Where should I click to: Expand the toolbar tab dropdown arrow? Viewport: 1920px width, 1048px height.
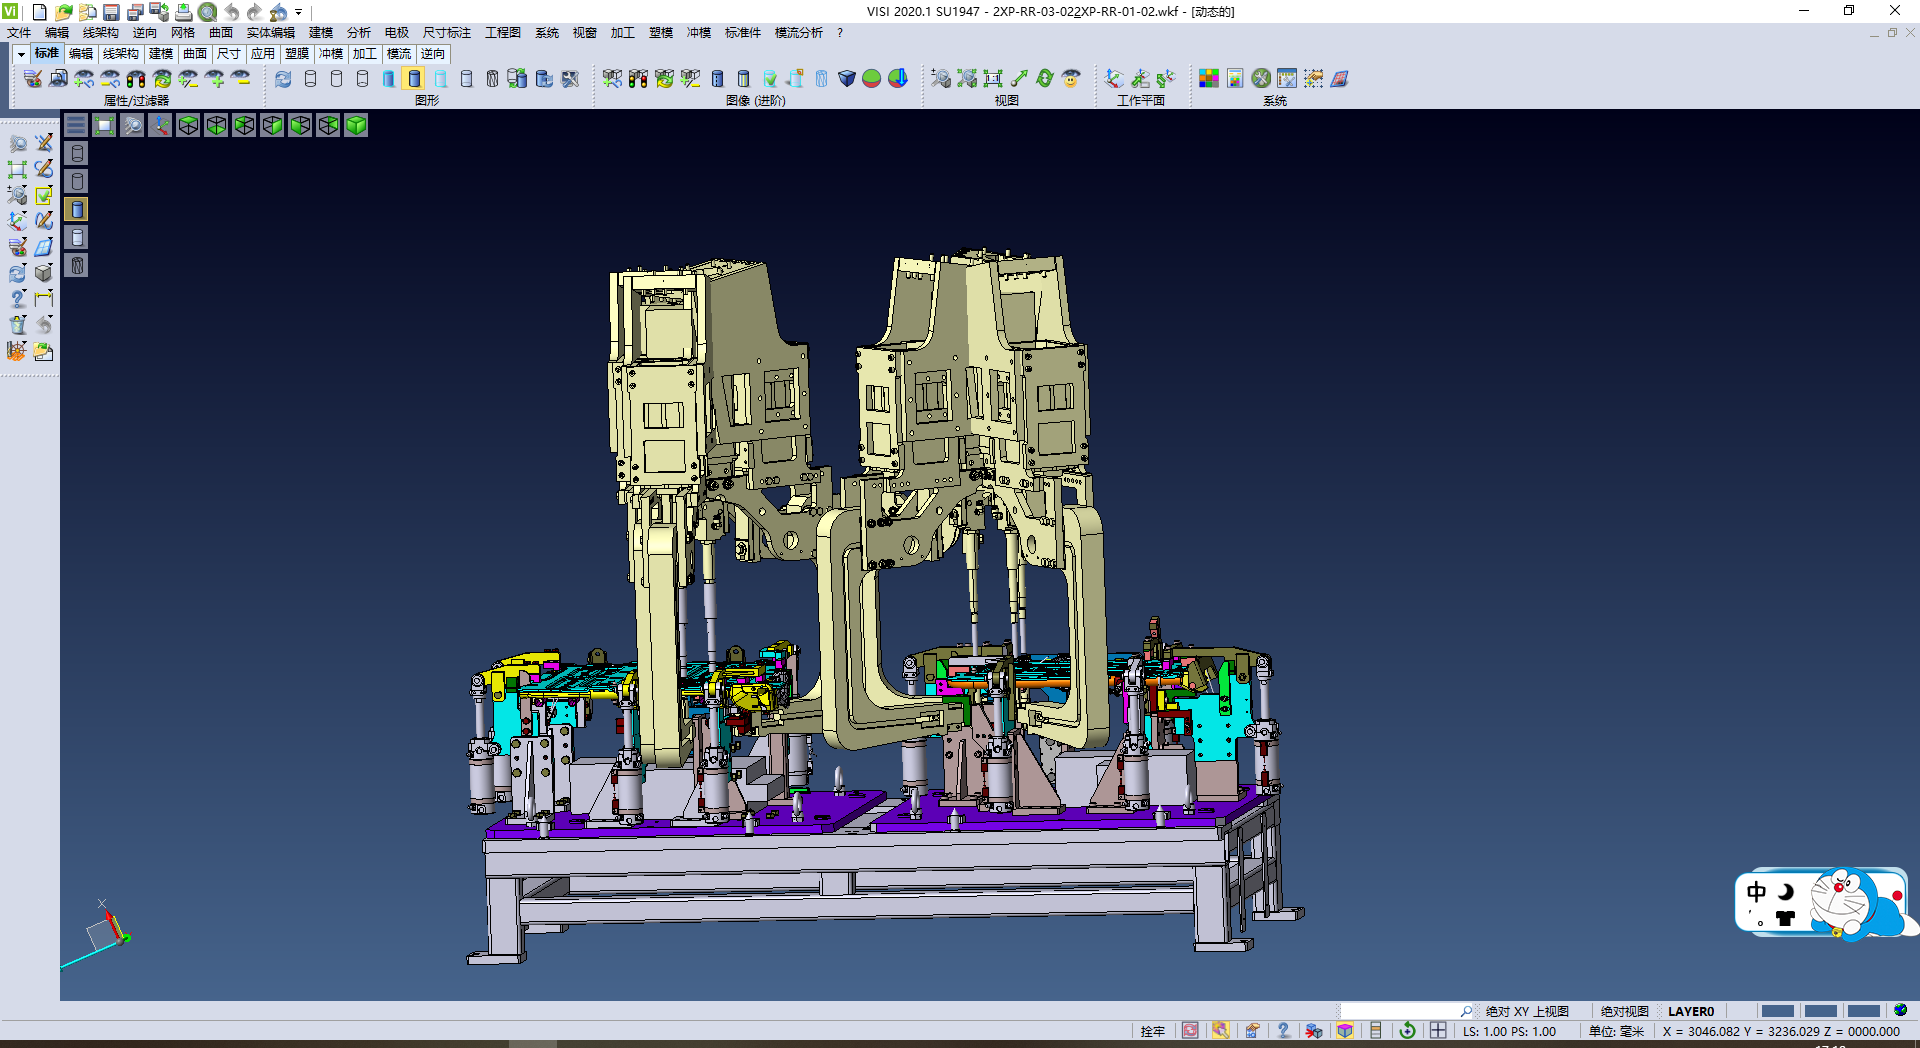pos(20,54)
